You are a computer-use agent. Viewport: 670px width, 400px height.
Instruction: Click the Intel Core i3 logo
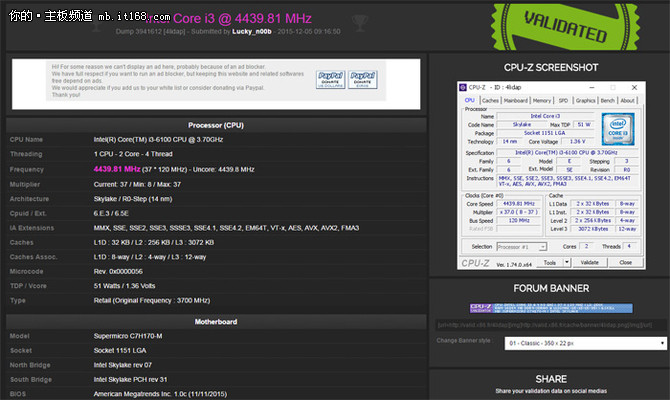coord(618,129)
